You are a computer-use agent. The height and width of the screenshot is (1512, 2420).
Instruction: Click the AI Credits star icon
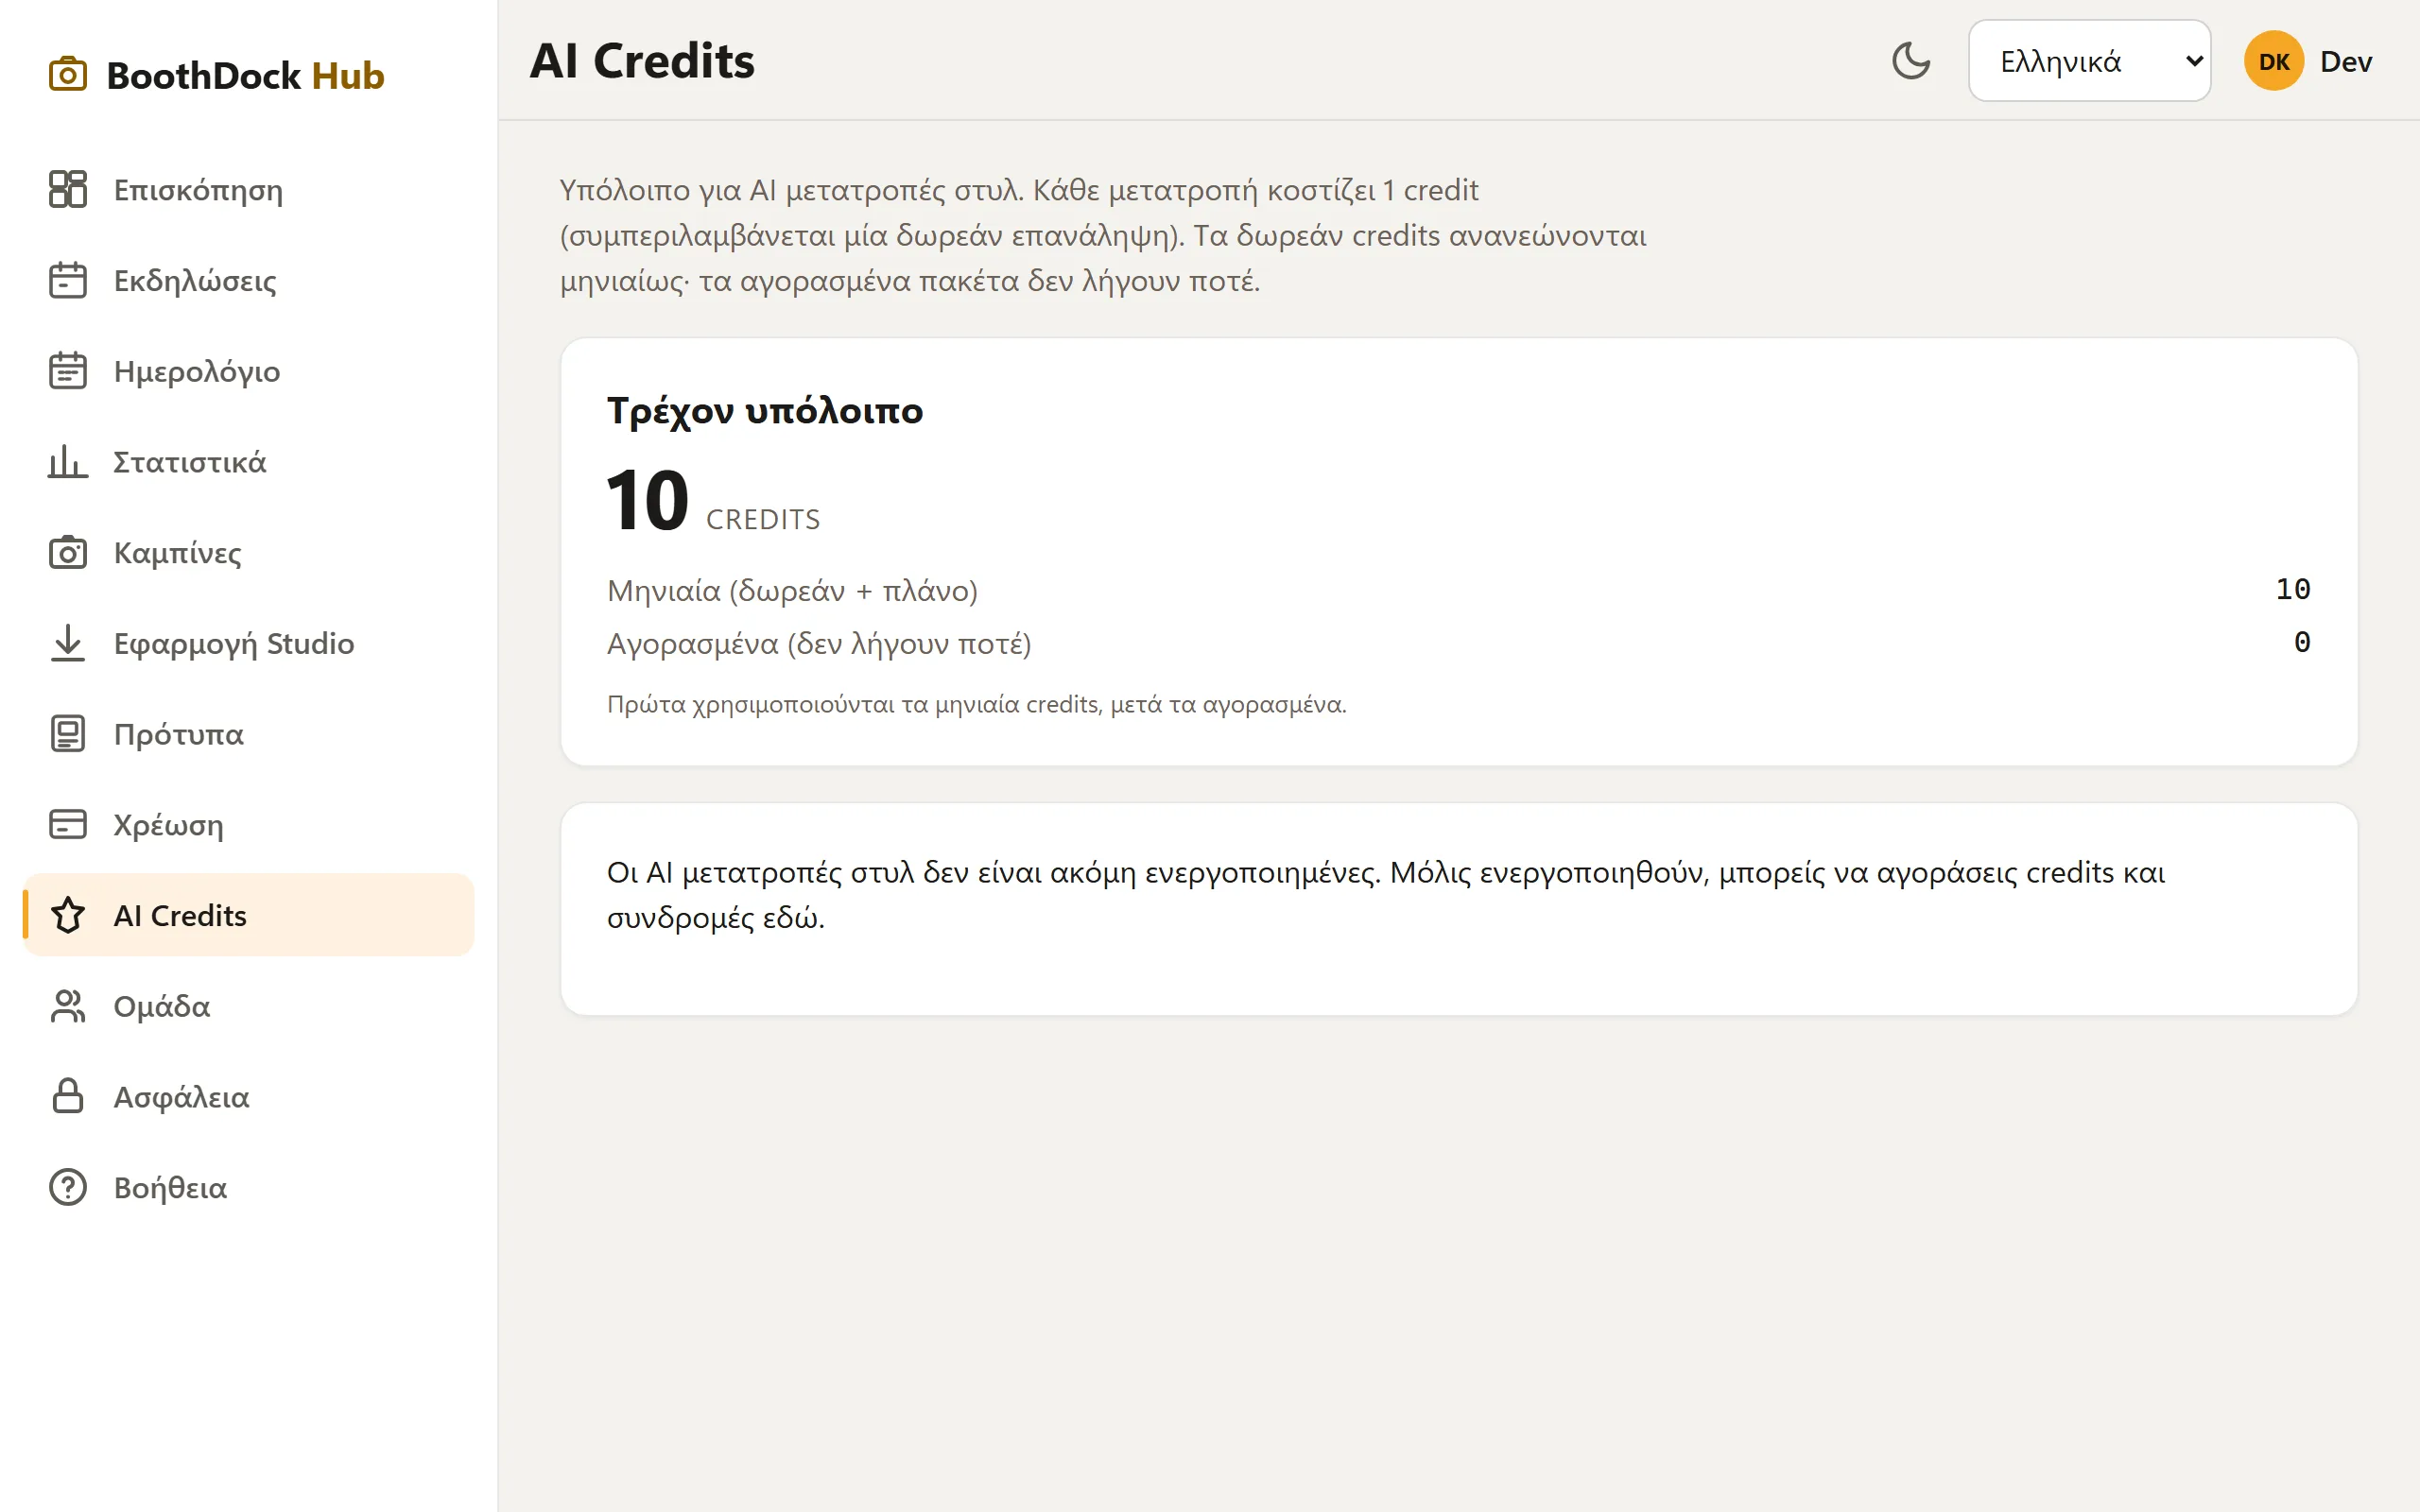68,915
